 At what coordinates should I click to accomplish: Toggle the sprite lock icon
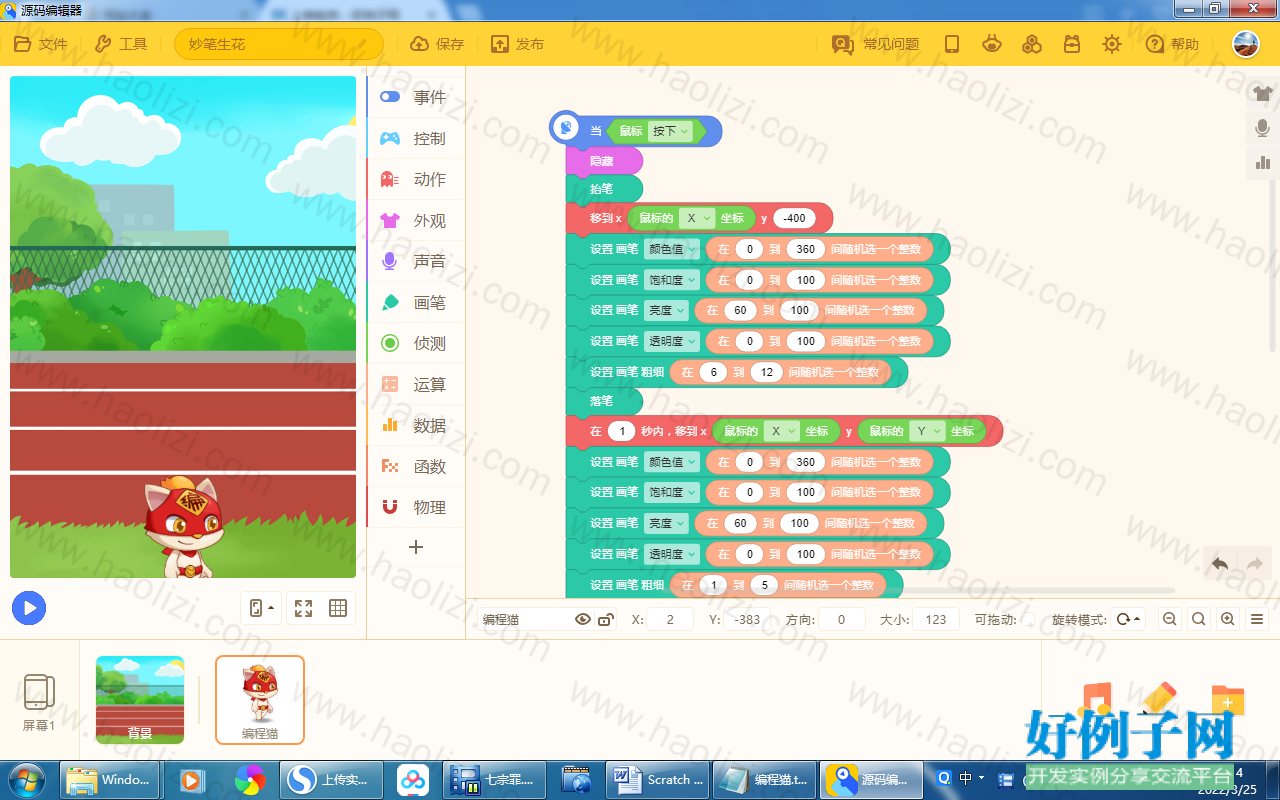click(x=605, y=619)
